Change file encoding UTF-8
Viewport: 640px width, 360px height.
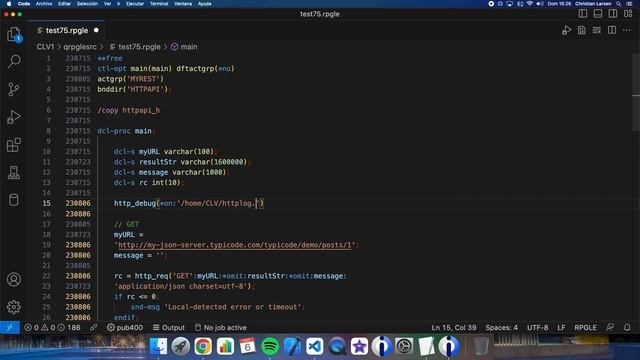pos(538,327)
